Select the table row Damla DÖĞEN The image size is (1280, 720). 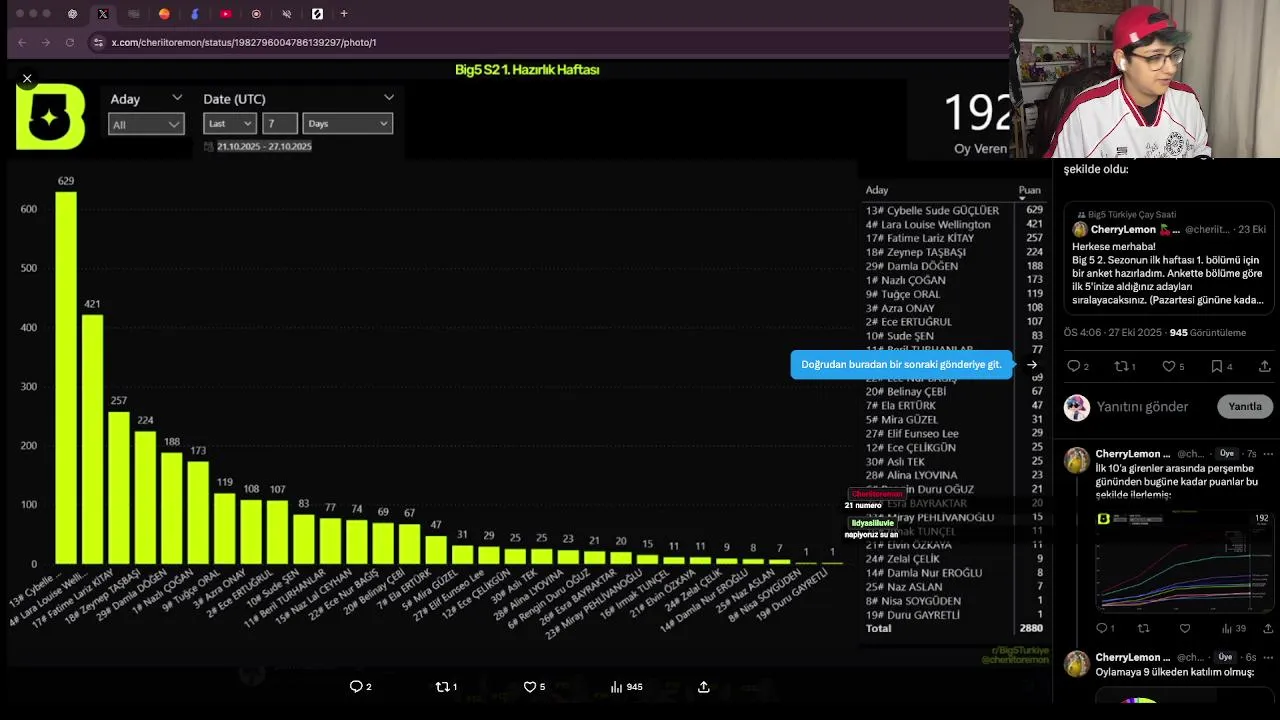click(954, 266)
